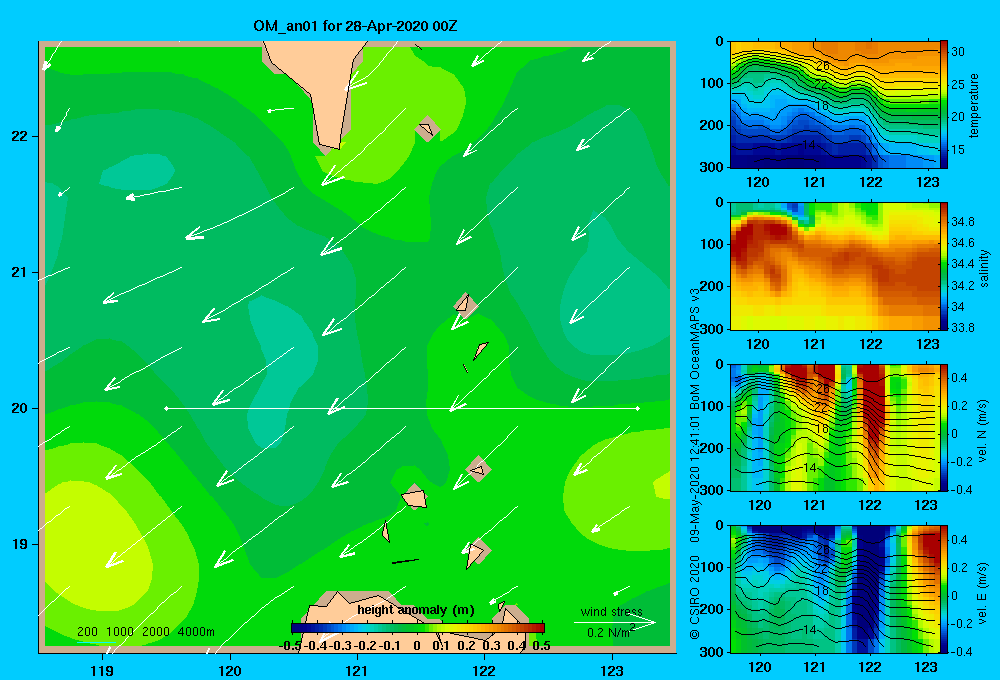The height and width of the screenshot is (680, 1000).
Task: Click the vertical "salinity" colorbar label
Action: pos(985,268)
